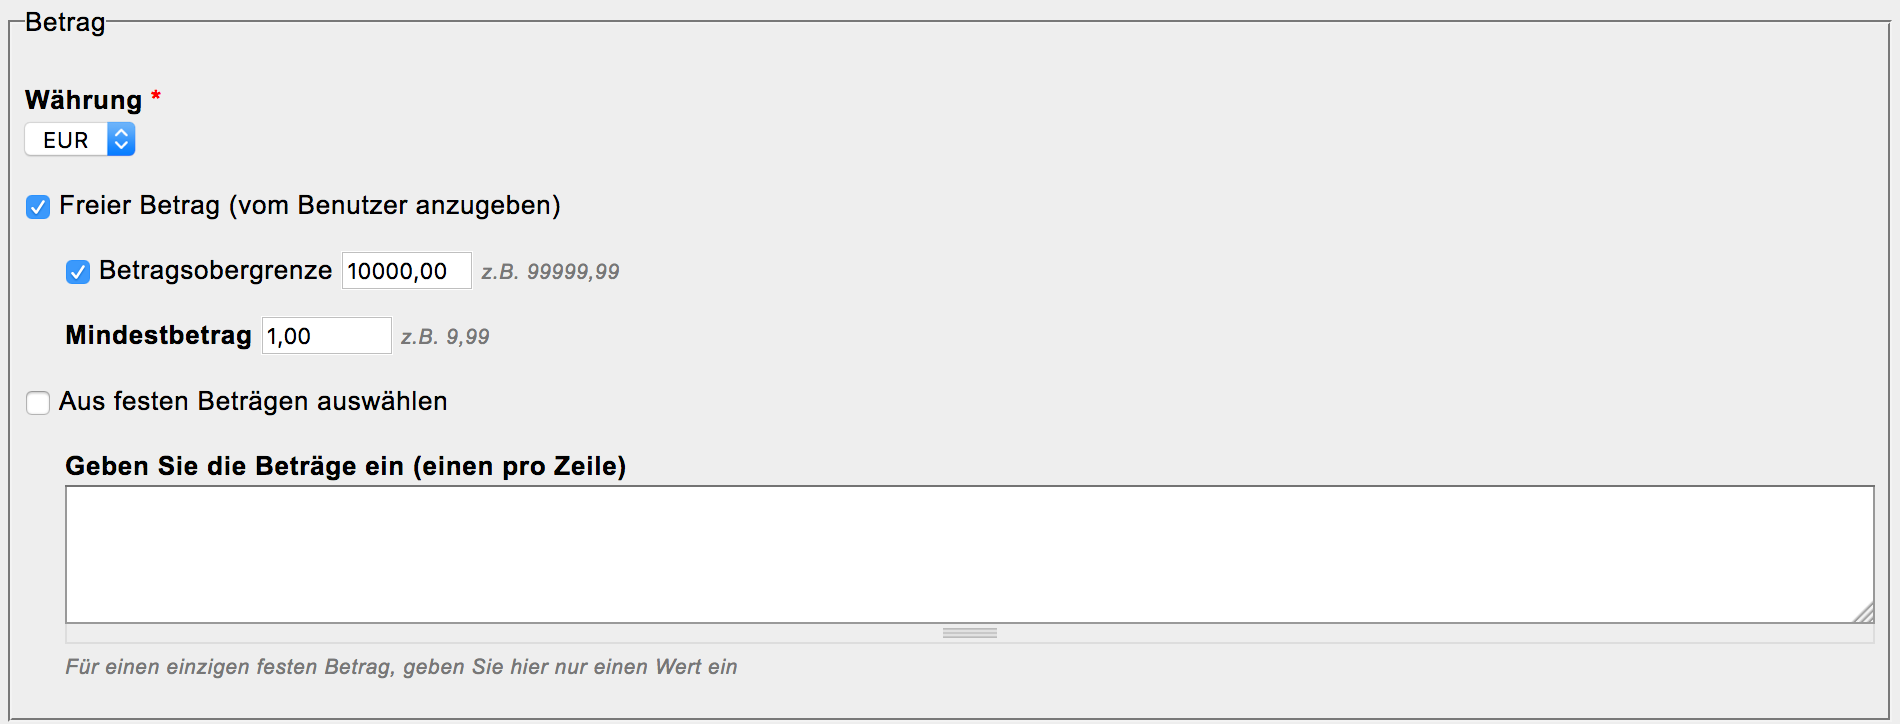
Task: Open the Währung currency dropdown showing EUR
Action: point(67,140)
